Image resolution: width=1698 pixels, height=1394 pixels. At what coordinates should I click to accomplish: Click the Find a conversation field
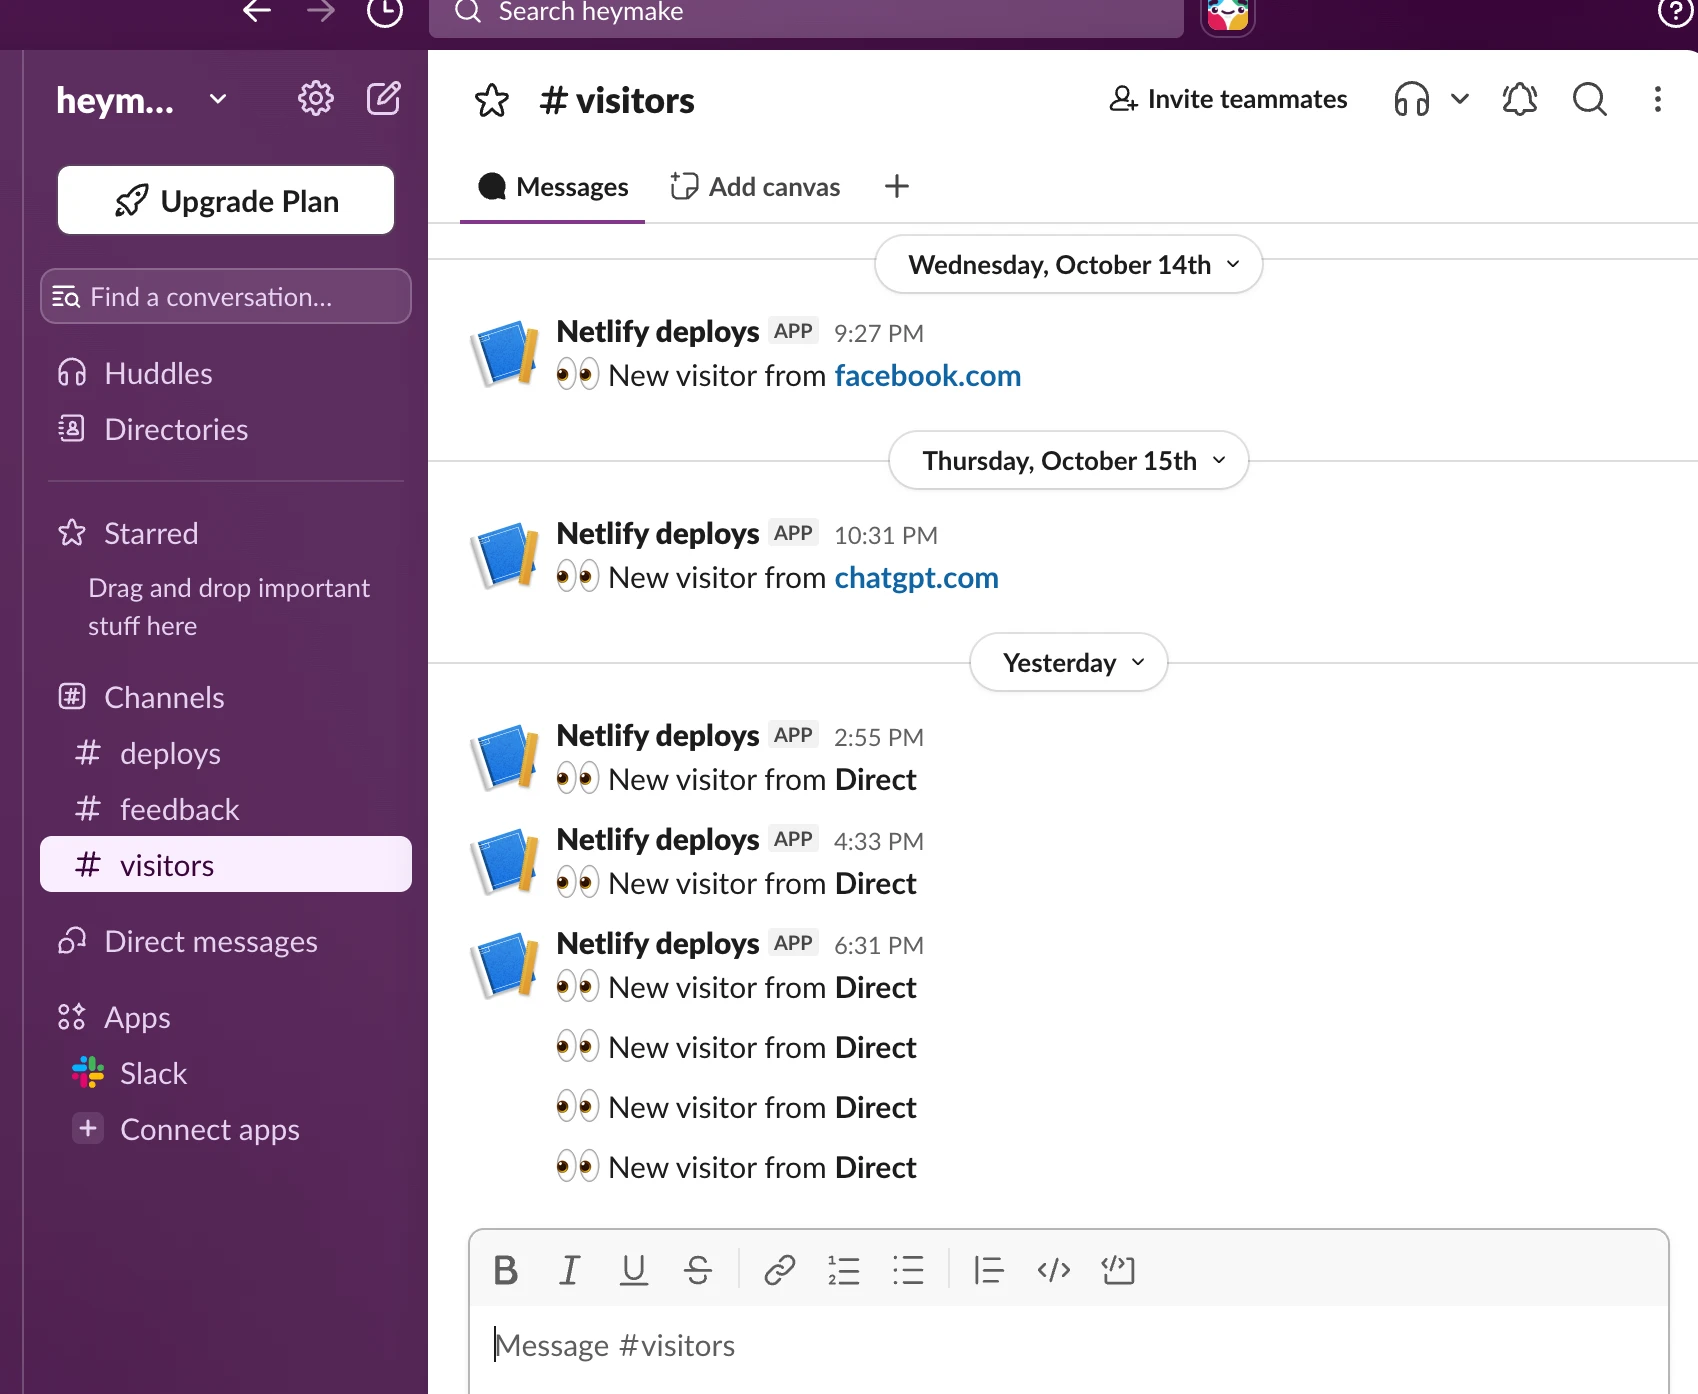(226, 297)
